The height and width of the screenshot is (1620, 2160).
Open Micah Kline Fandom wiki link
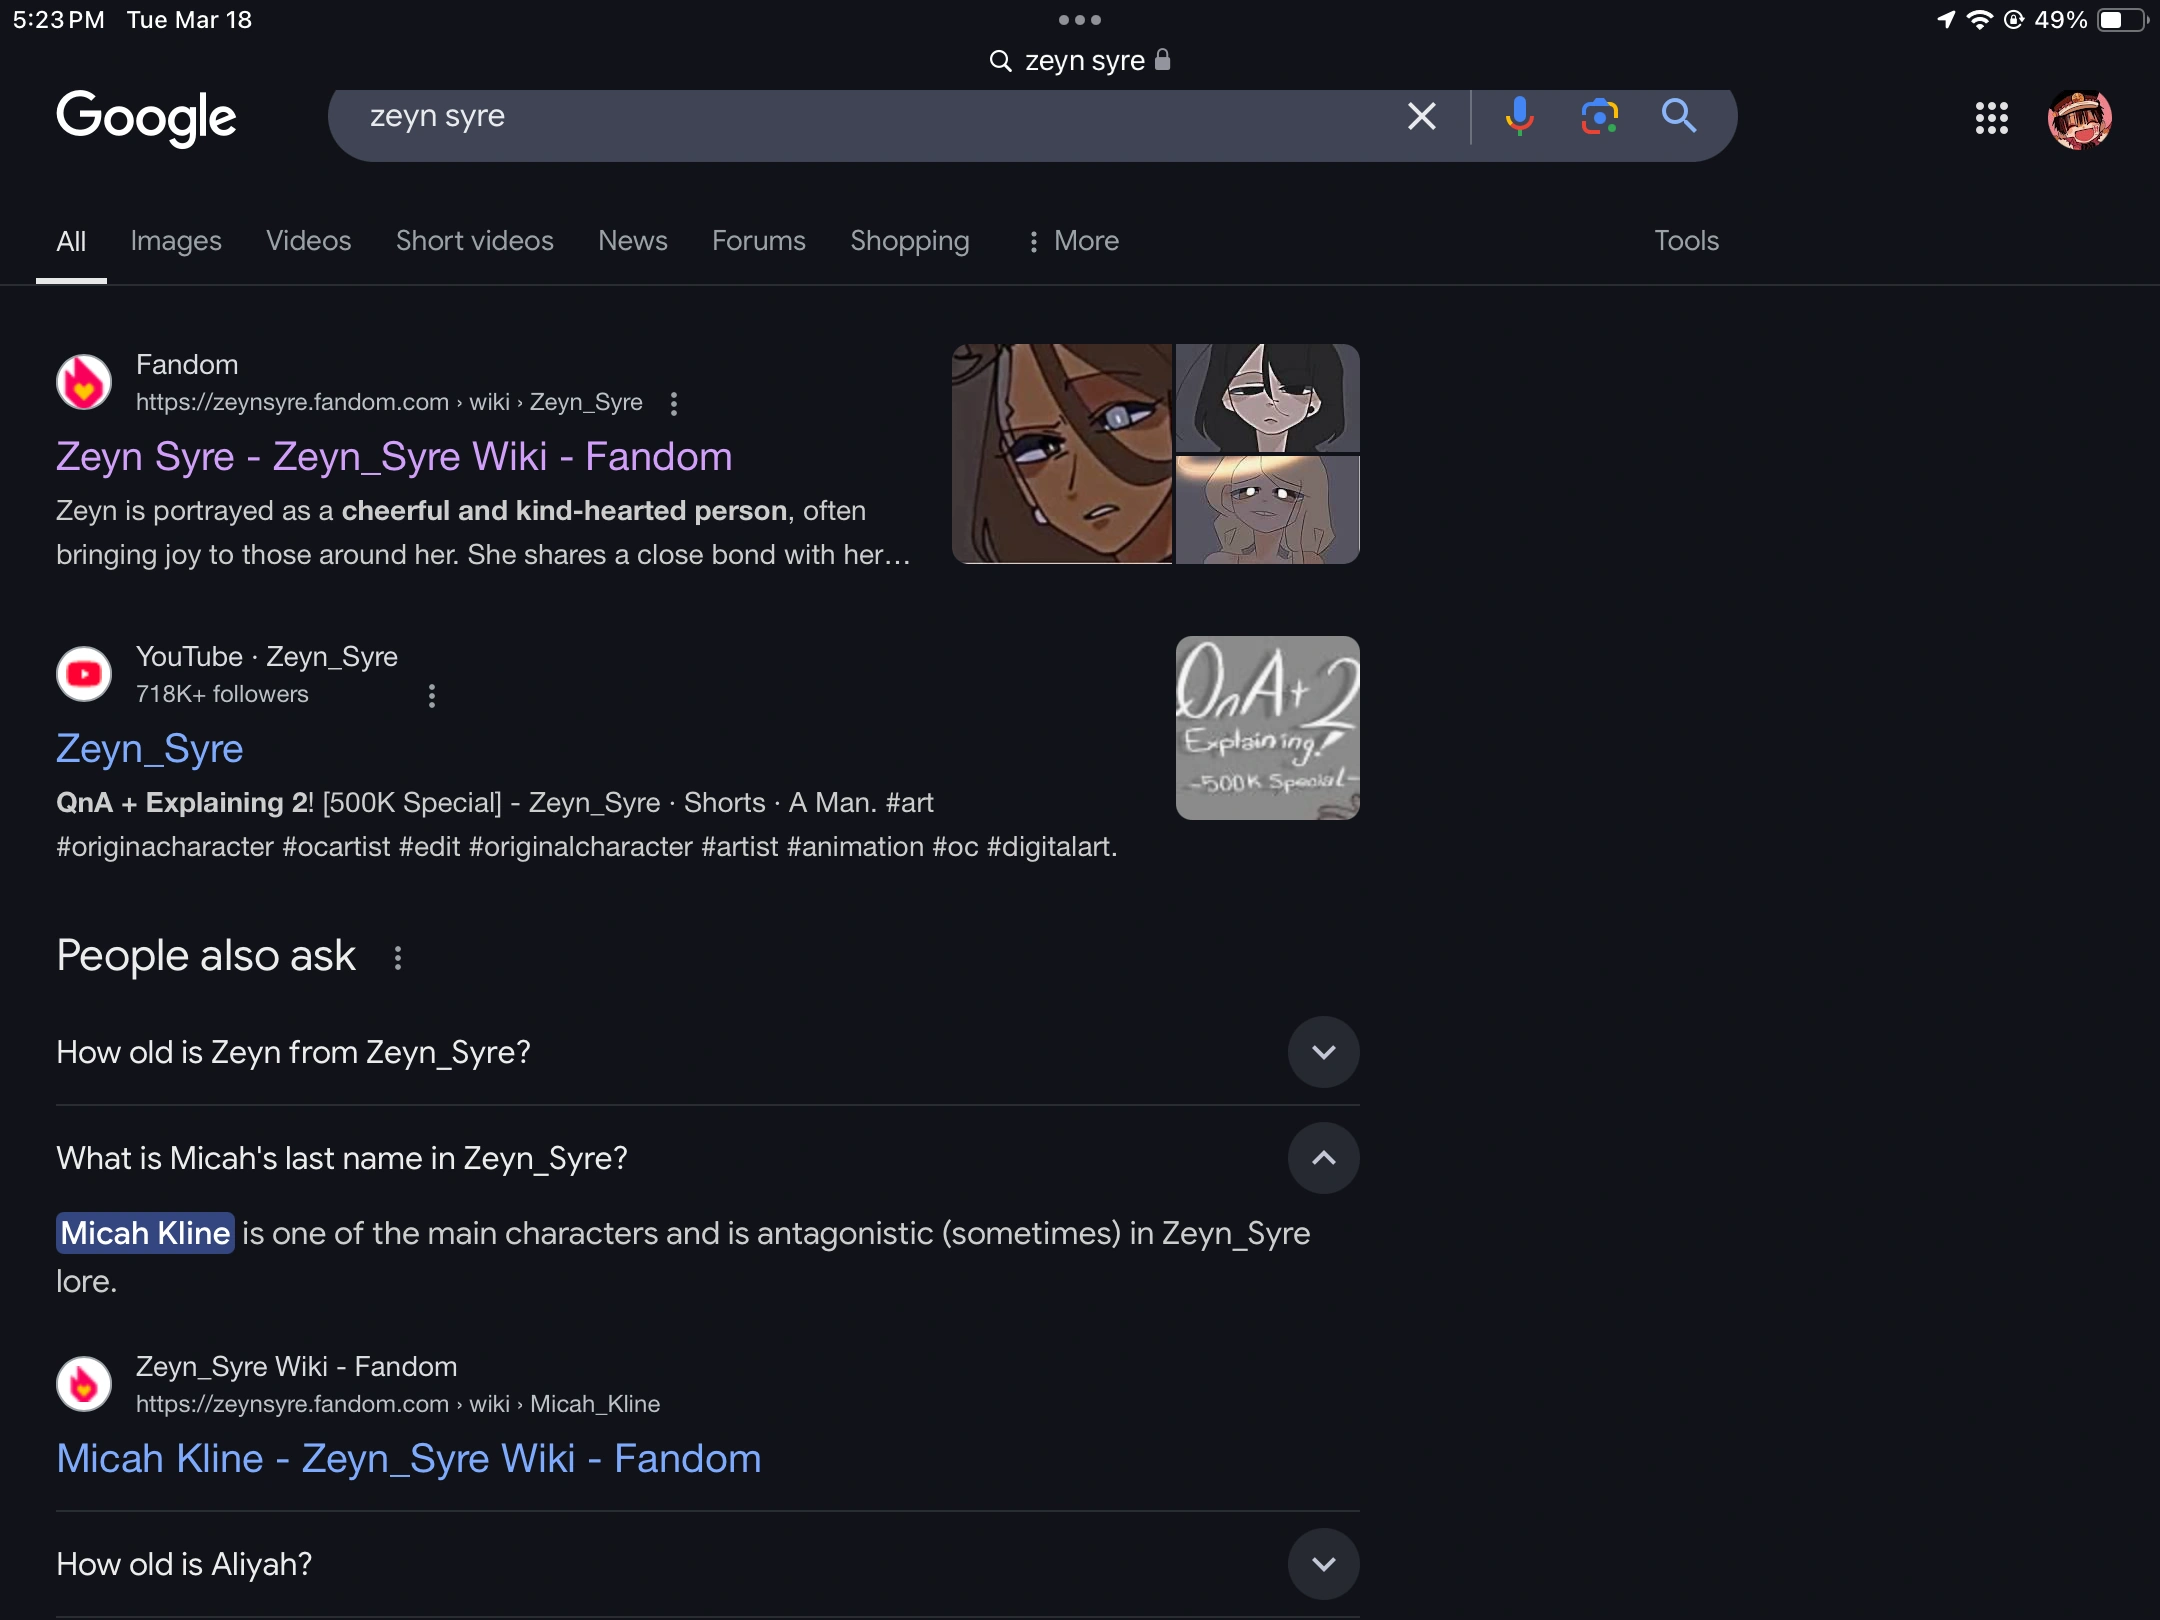click(408, 1459)
